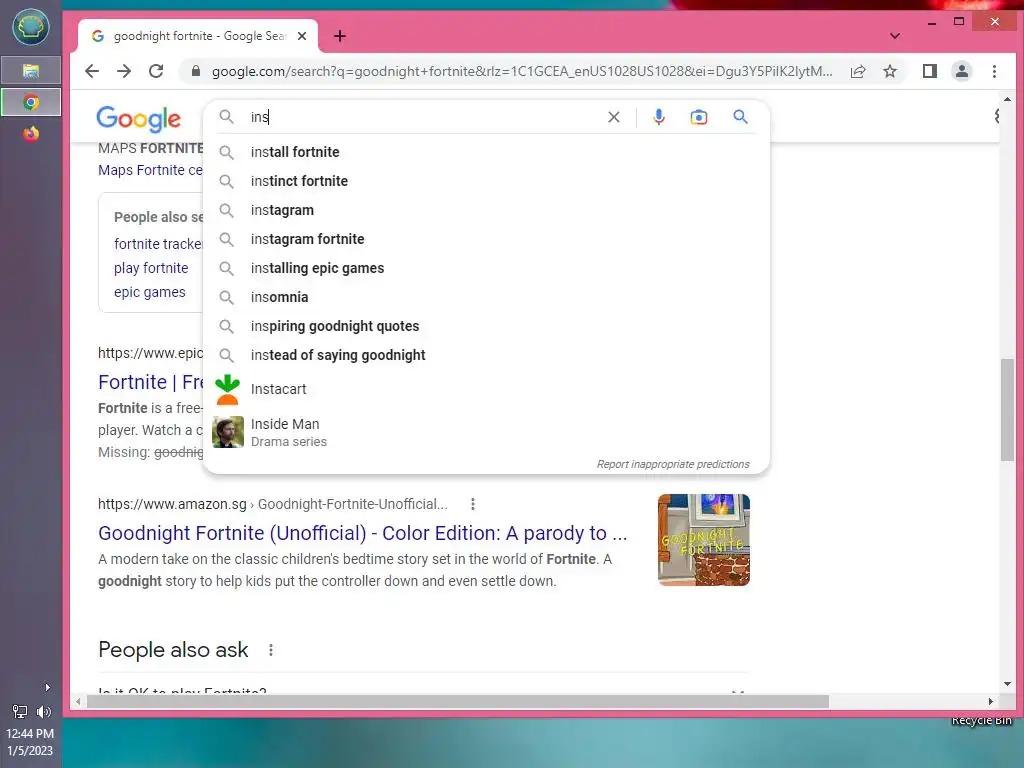Click the horizontal scrollbar thumb
Image resolution: width=1024 pixels, height=768 pixels.
tap(457, 701)
